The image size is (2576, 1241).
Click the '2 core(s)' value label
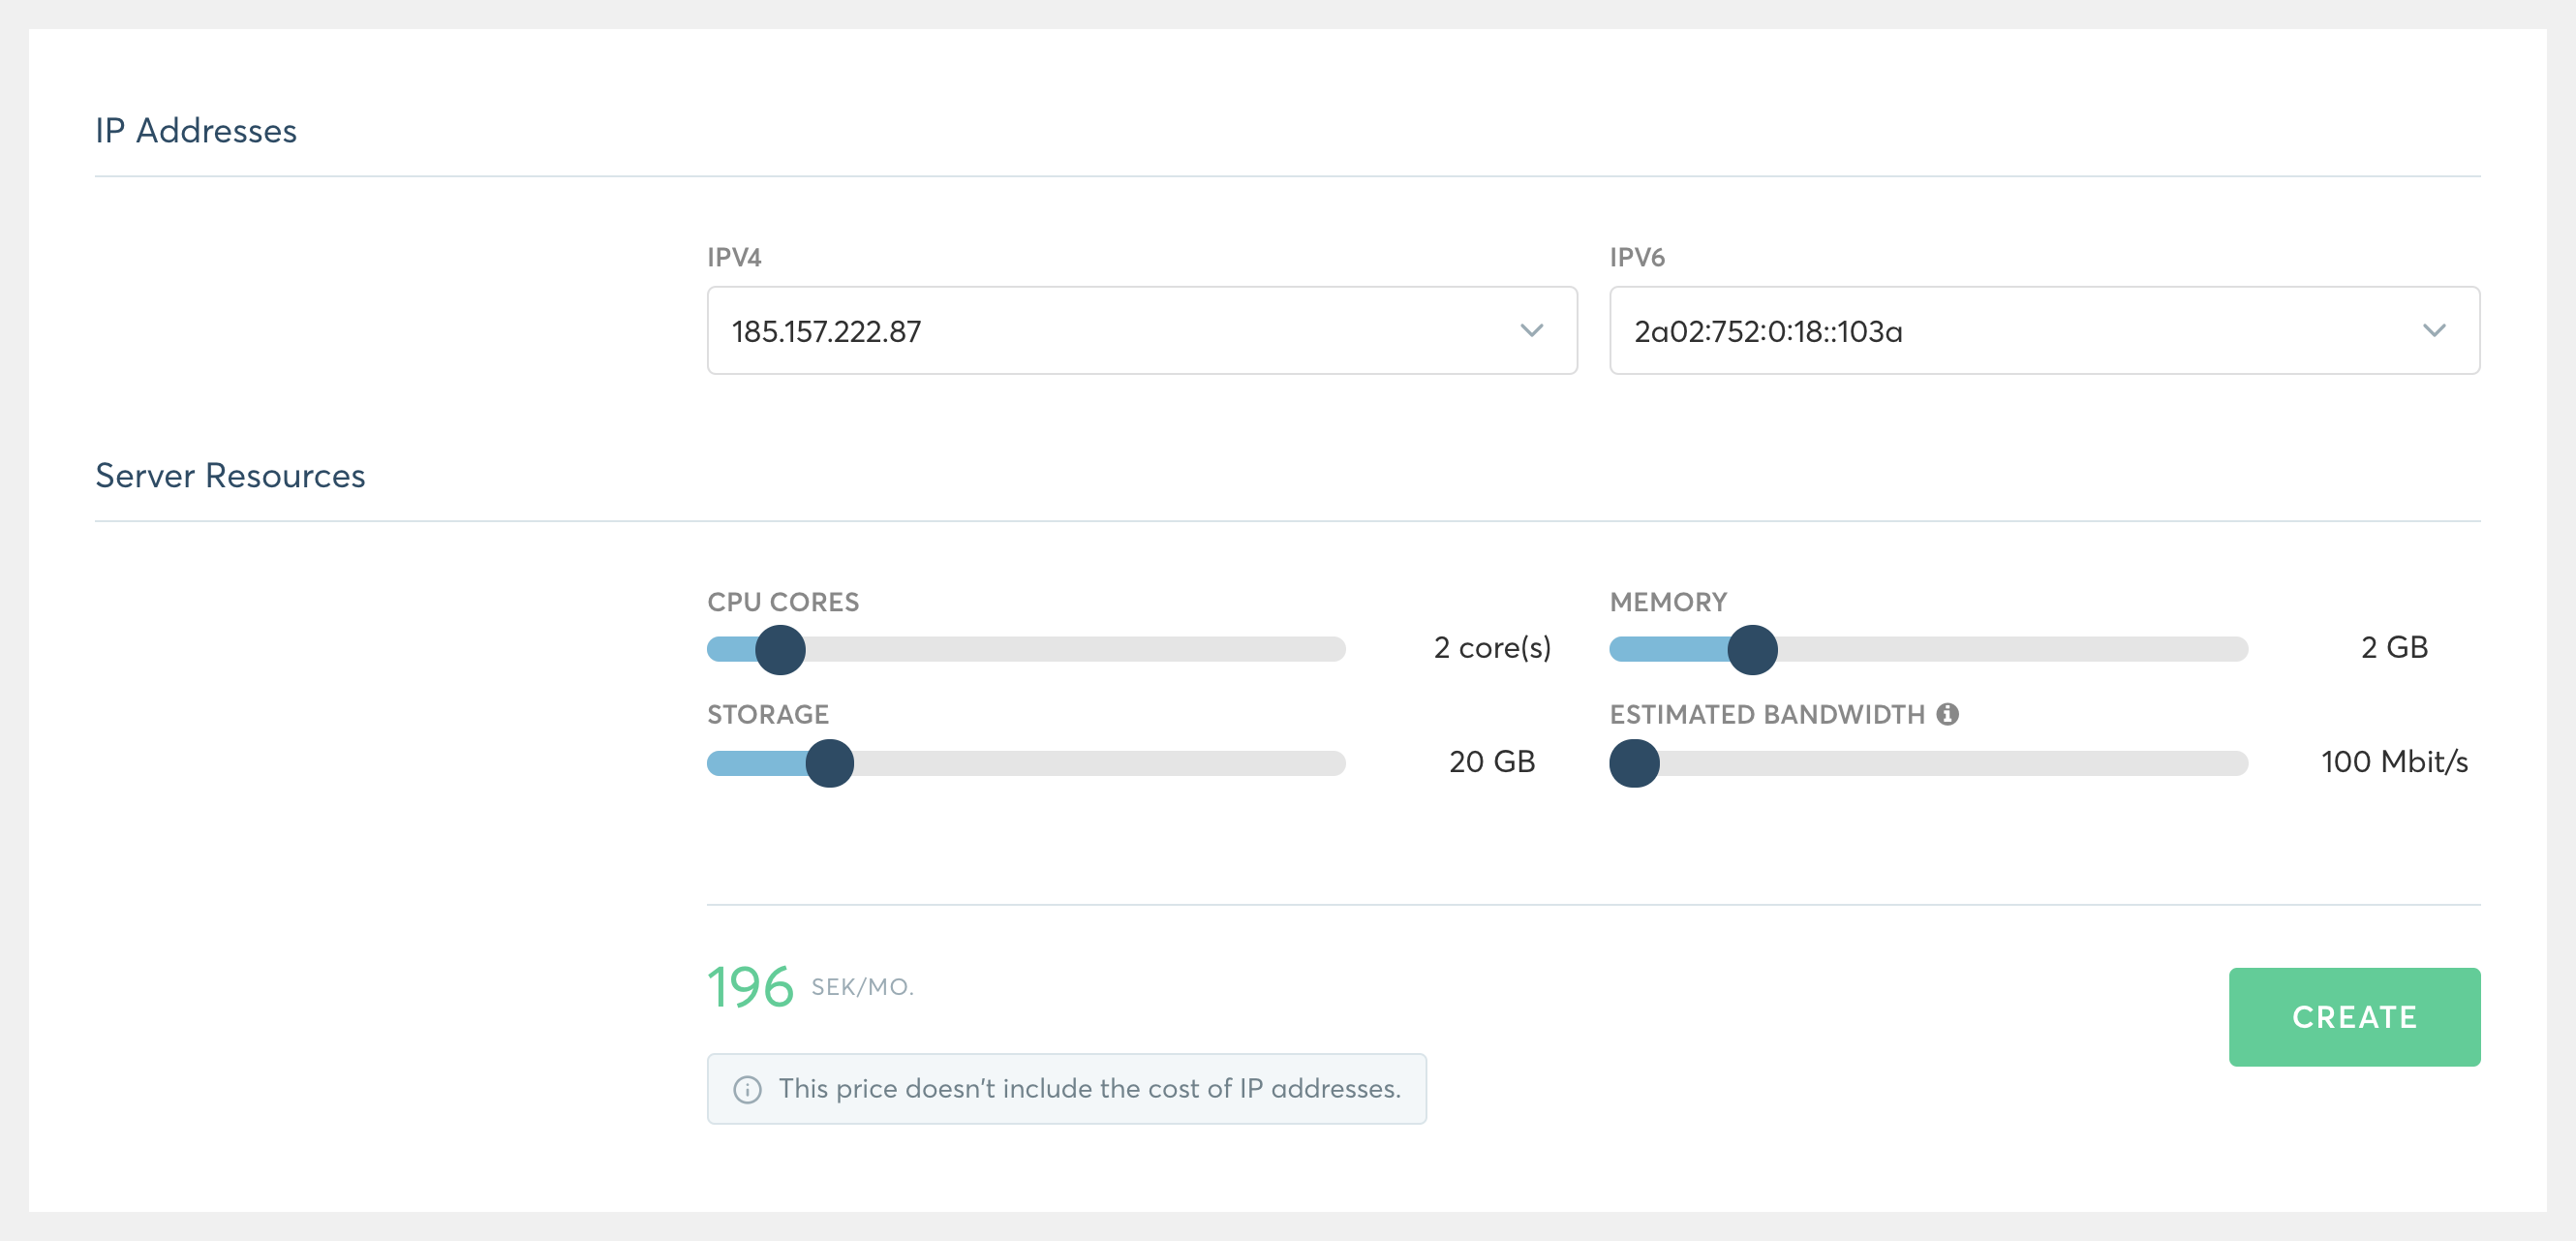[x=1492, y=648]
